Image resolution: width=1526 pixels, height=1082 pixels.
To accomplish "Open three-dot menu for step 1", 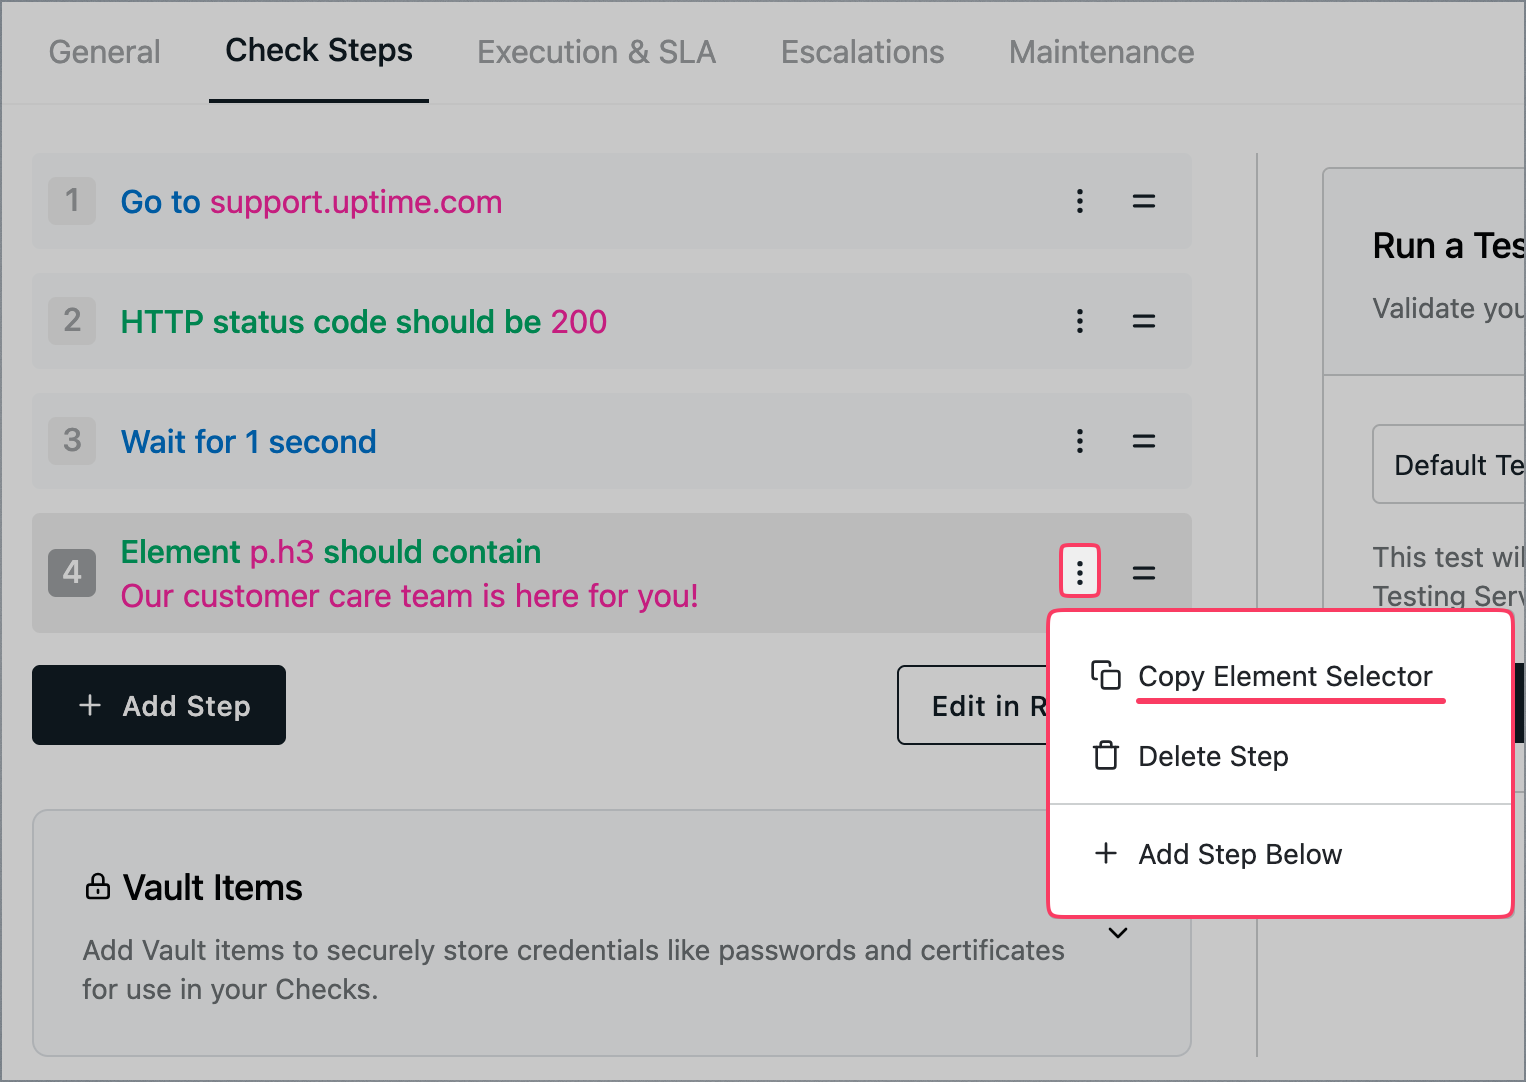I will tap(1080, 201).
